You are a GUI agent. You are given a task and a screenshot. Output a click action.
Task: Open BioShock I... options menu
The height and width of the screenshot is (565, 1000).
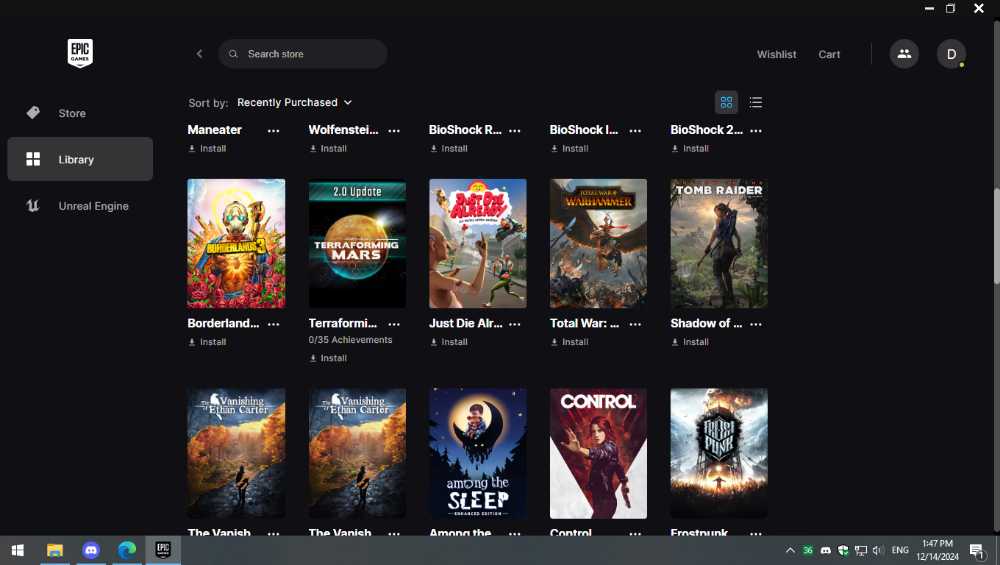point(635,130)
